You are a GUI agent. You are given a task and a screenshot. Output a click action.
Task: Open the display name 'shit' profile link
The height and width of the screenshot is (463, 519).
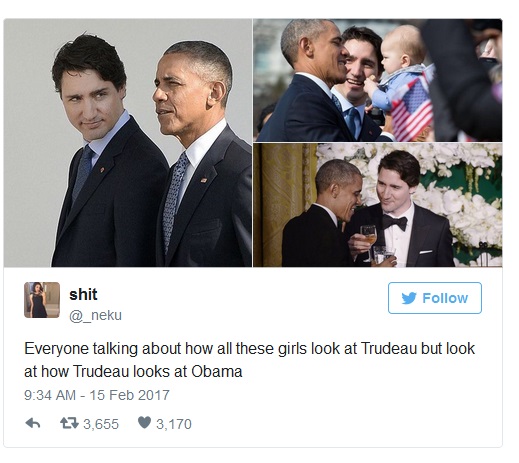tap(83, 294)
